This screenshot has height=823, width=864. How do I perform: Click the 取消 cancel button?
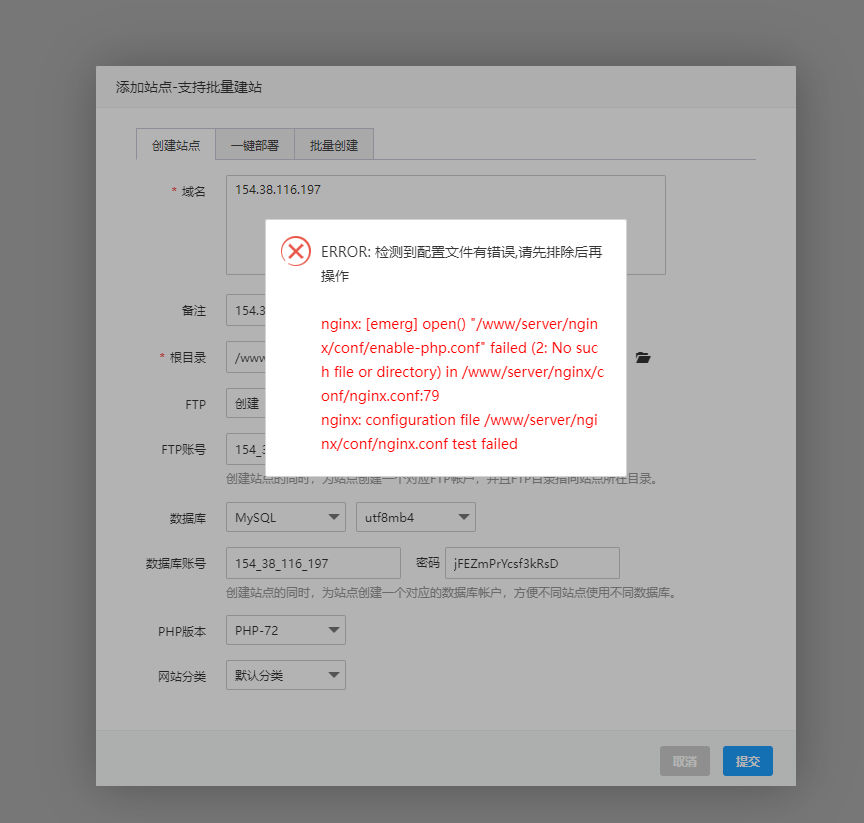coord(685,761)
